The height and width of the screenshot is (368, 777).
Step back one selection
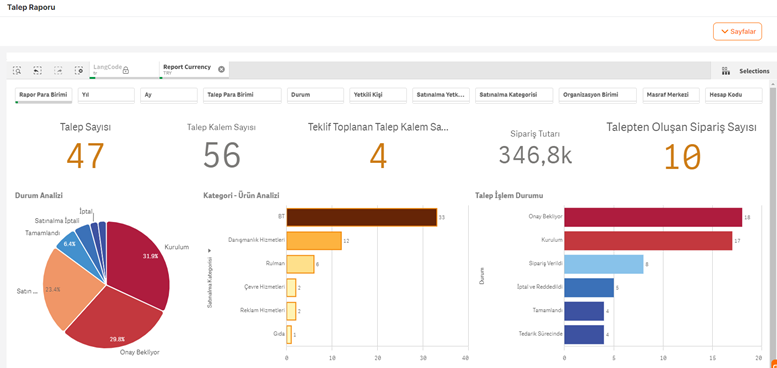[37, 70]
